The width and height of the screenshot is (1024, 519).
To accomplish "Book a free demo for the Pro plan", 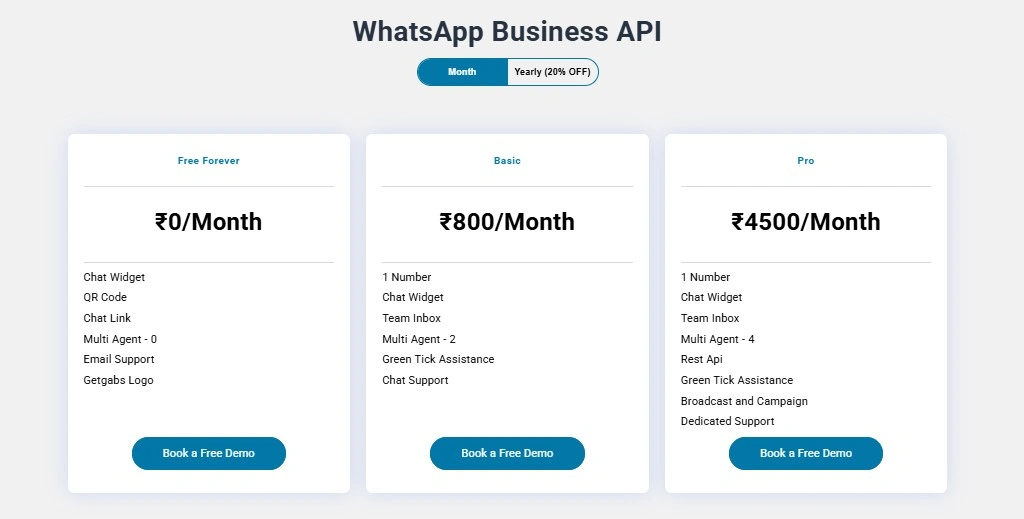I will click(806, 453).
